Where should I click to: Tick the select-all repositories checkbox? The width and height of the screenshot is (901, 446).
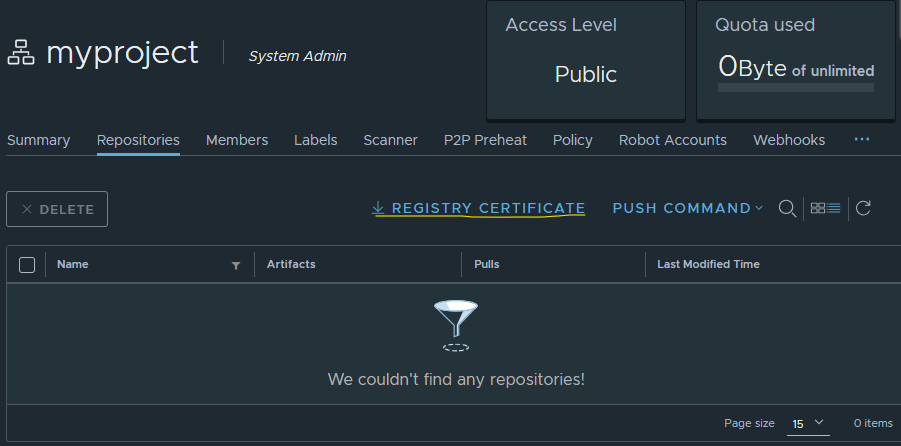coord(27,265)
